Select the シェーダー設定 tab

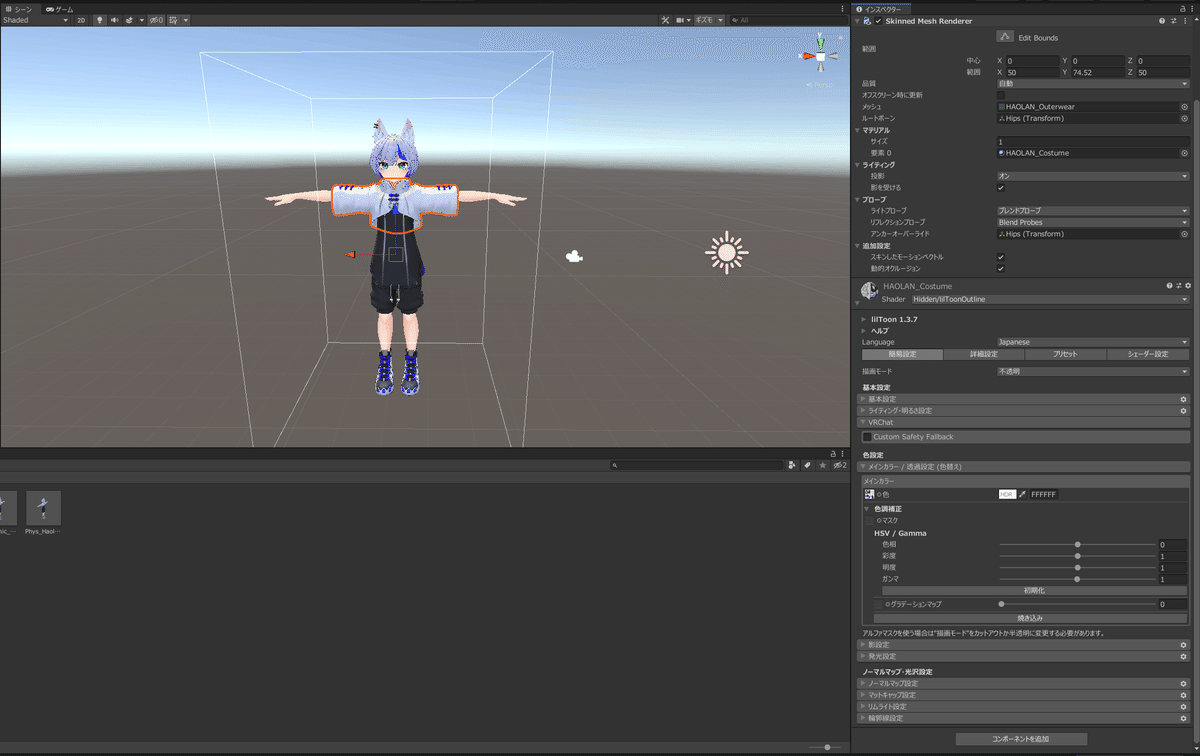pos(1149,354)
